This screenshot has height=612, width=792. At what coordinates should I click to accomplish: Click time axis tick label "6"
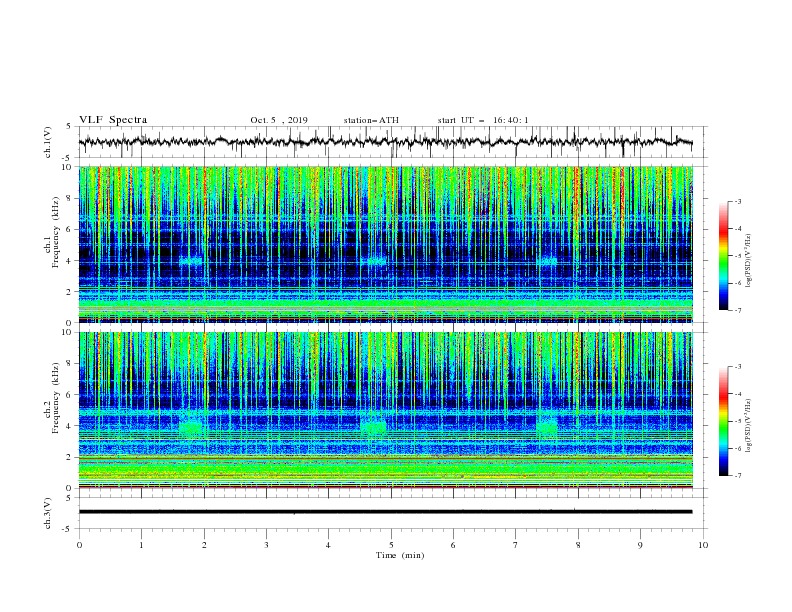coord(453,545)
